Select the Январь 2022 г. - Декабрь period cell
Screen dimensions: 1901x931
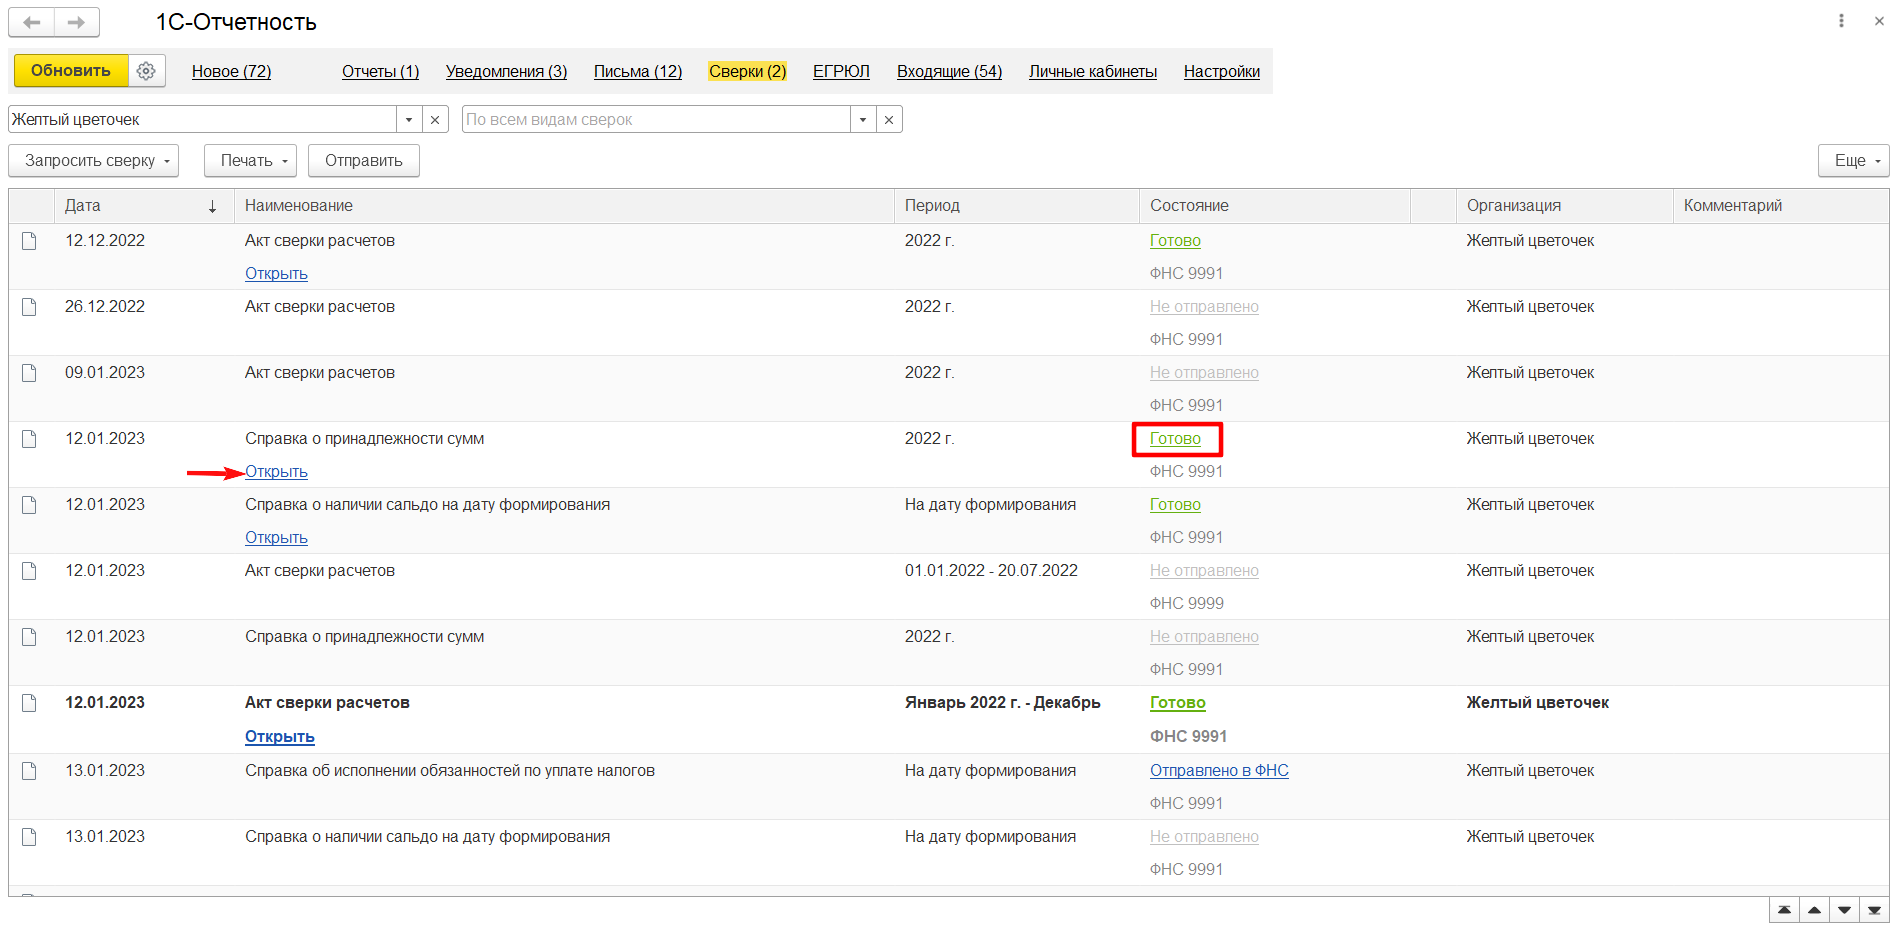1003,703
